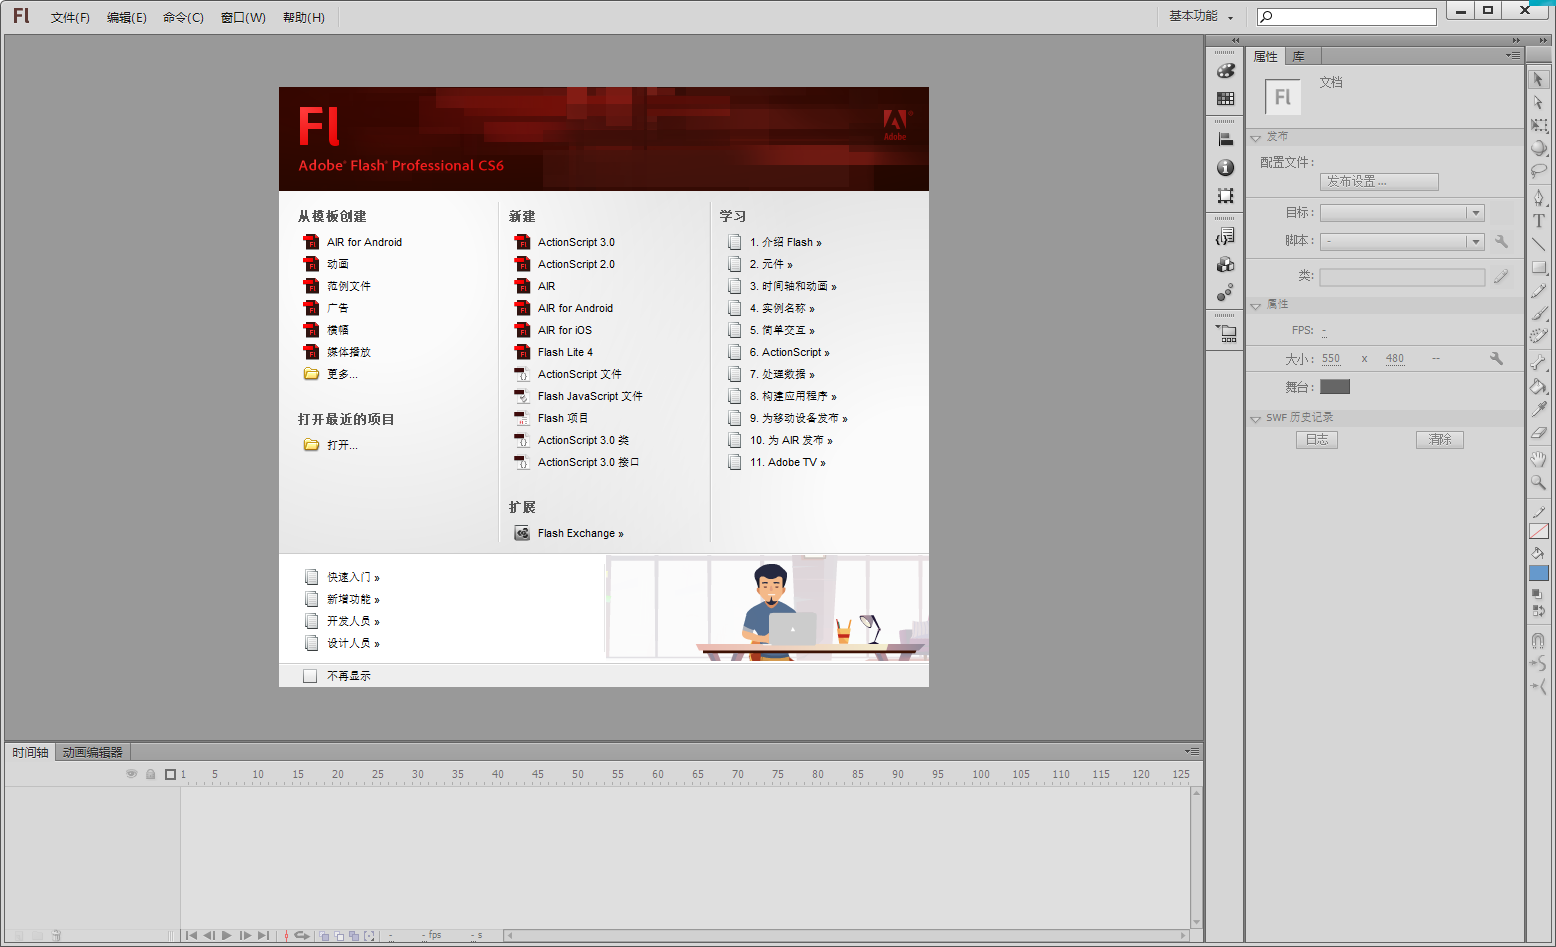Open the 目标 dropdown
The height and width of the screenshot is (947, 1556).
(x=1402, y=213)
